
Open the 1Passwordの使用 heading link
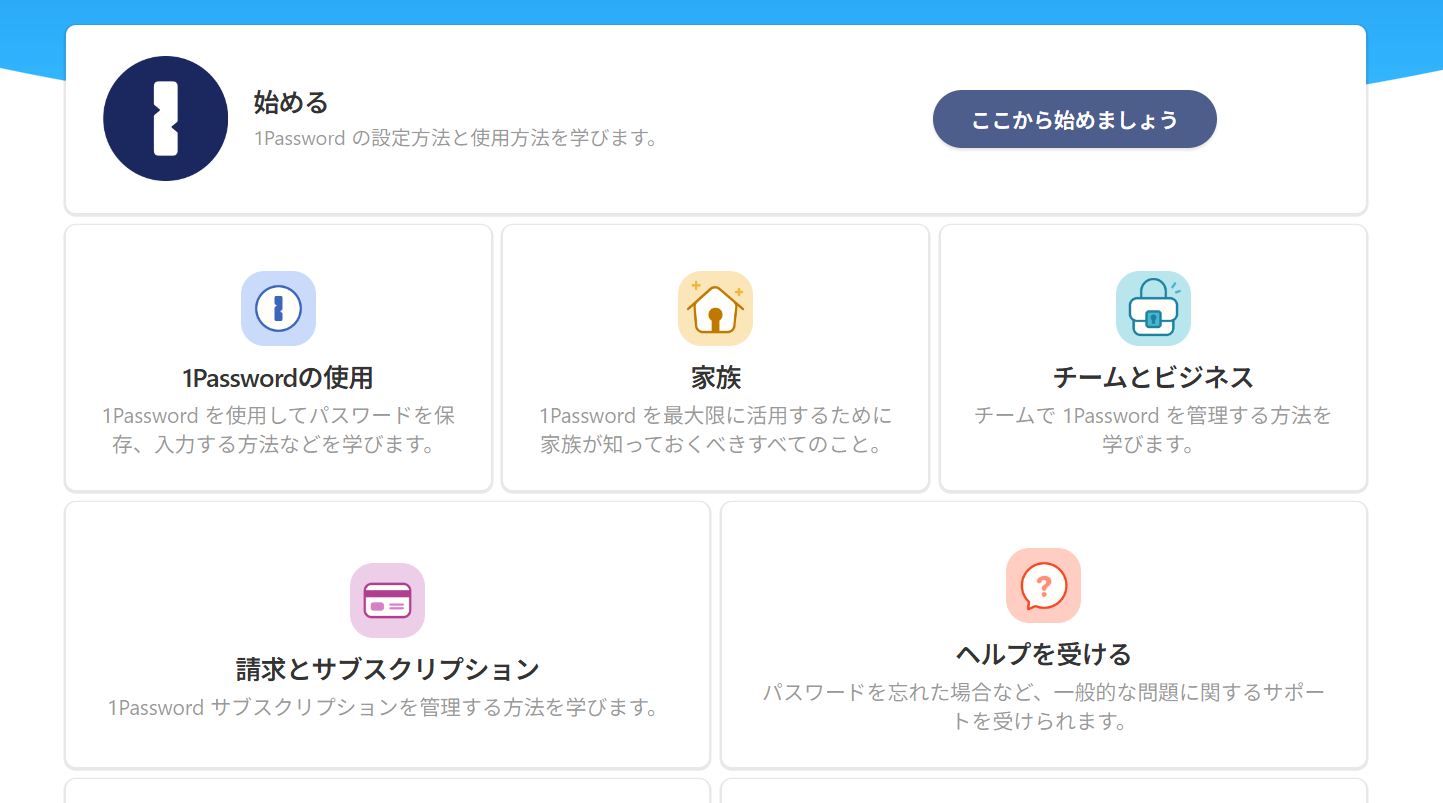point(278,378)
